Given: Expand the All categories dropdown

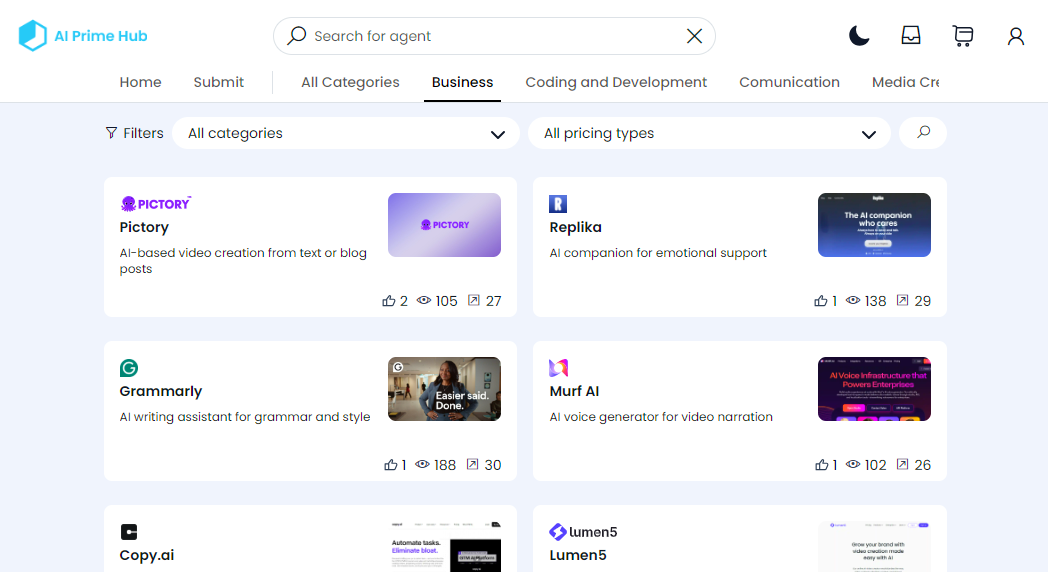Looking at the screenshot, I should tap(346, 133).
